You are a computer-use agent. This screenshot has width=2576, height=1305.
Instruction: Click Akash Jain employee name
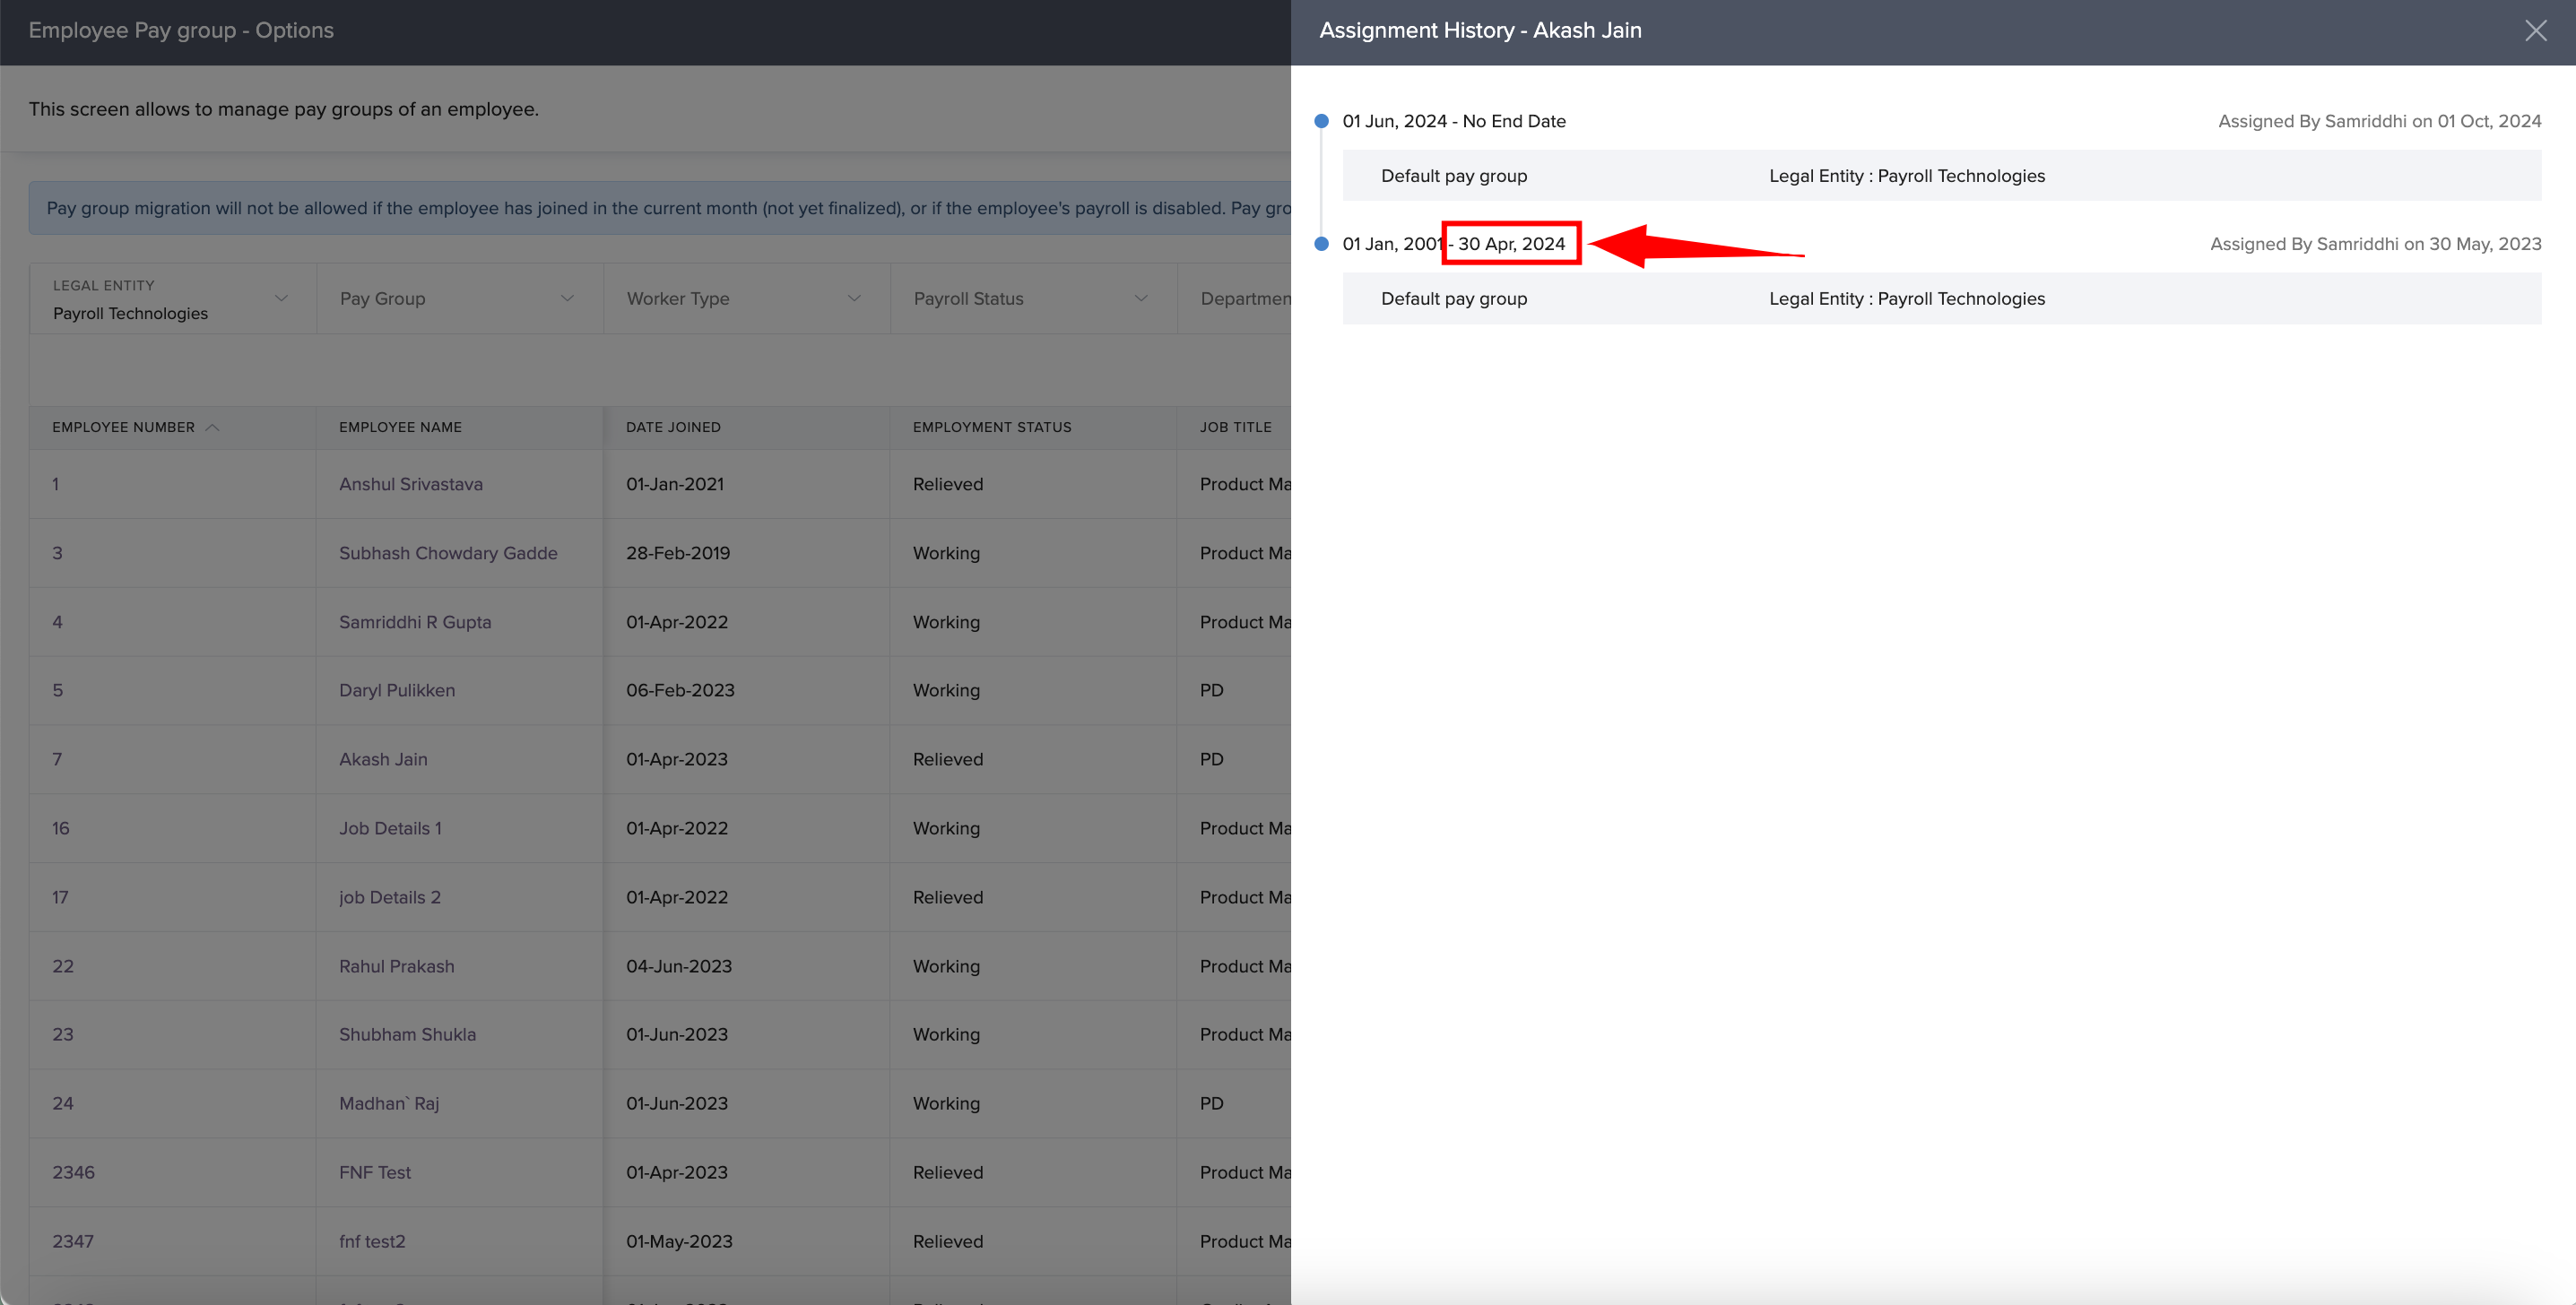click(x=383, y=759)
